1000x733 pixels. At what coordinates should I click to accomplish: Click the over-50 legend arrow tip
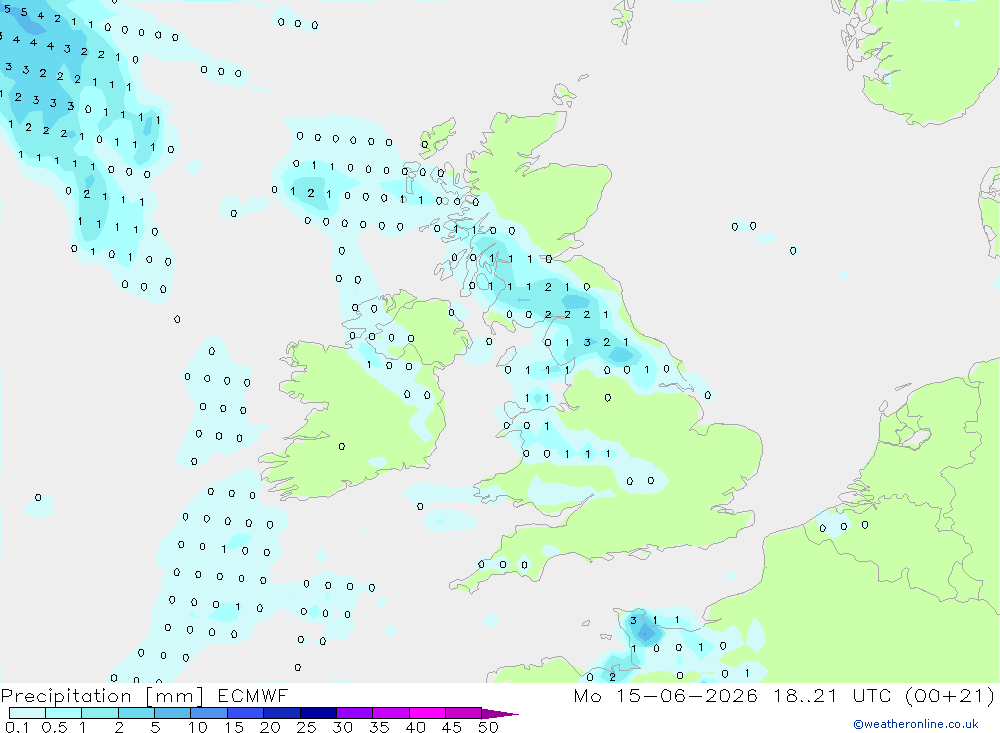click(x=501, y=714)
